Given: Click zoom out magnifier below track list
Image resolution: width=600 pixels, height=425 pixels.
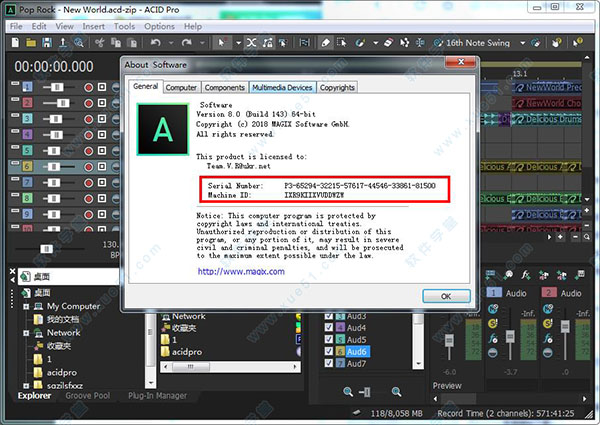Looking at the screenshot, I should pyautogui.click(x=348, y=391).
